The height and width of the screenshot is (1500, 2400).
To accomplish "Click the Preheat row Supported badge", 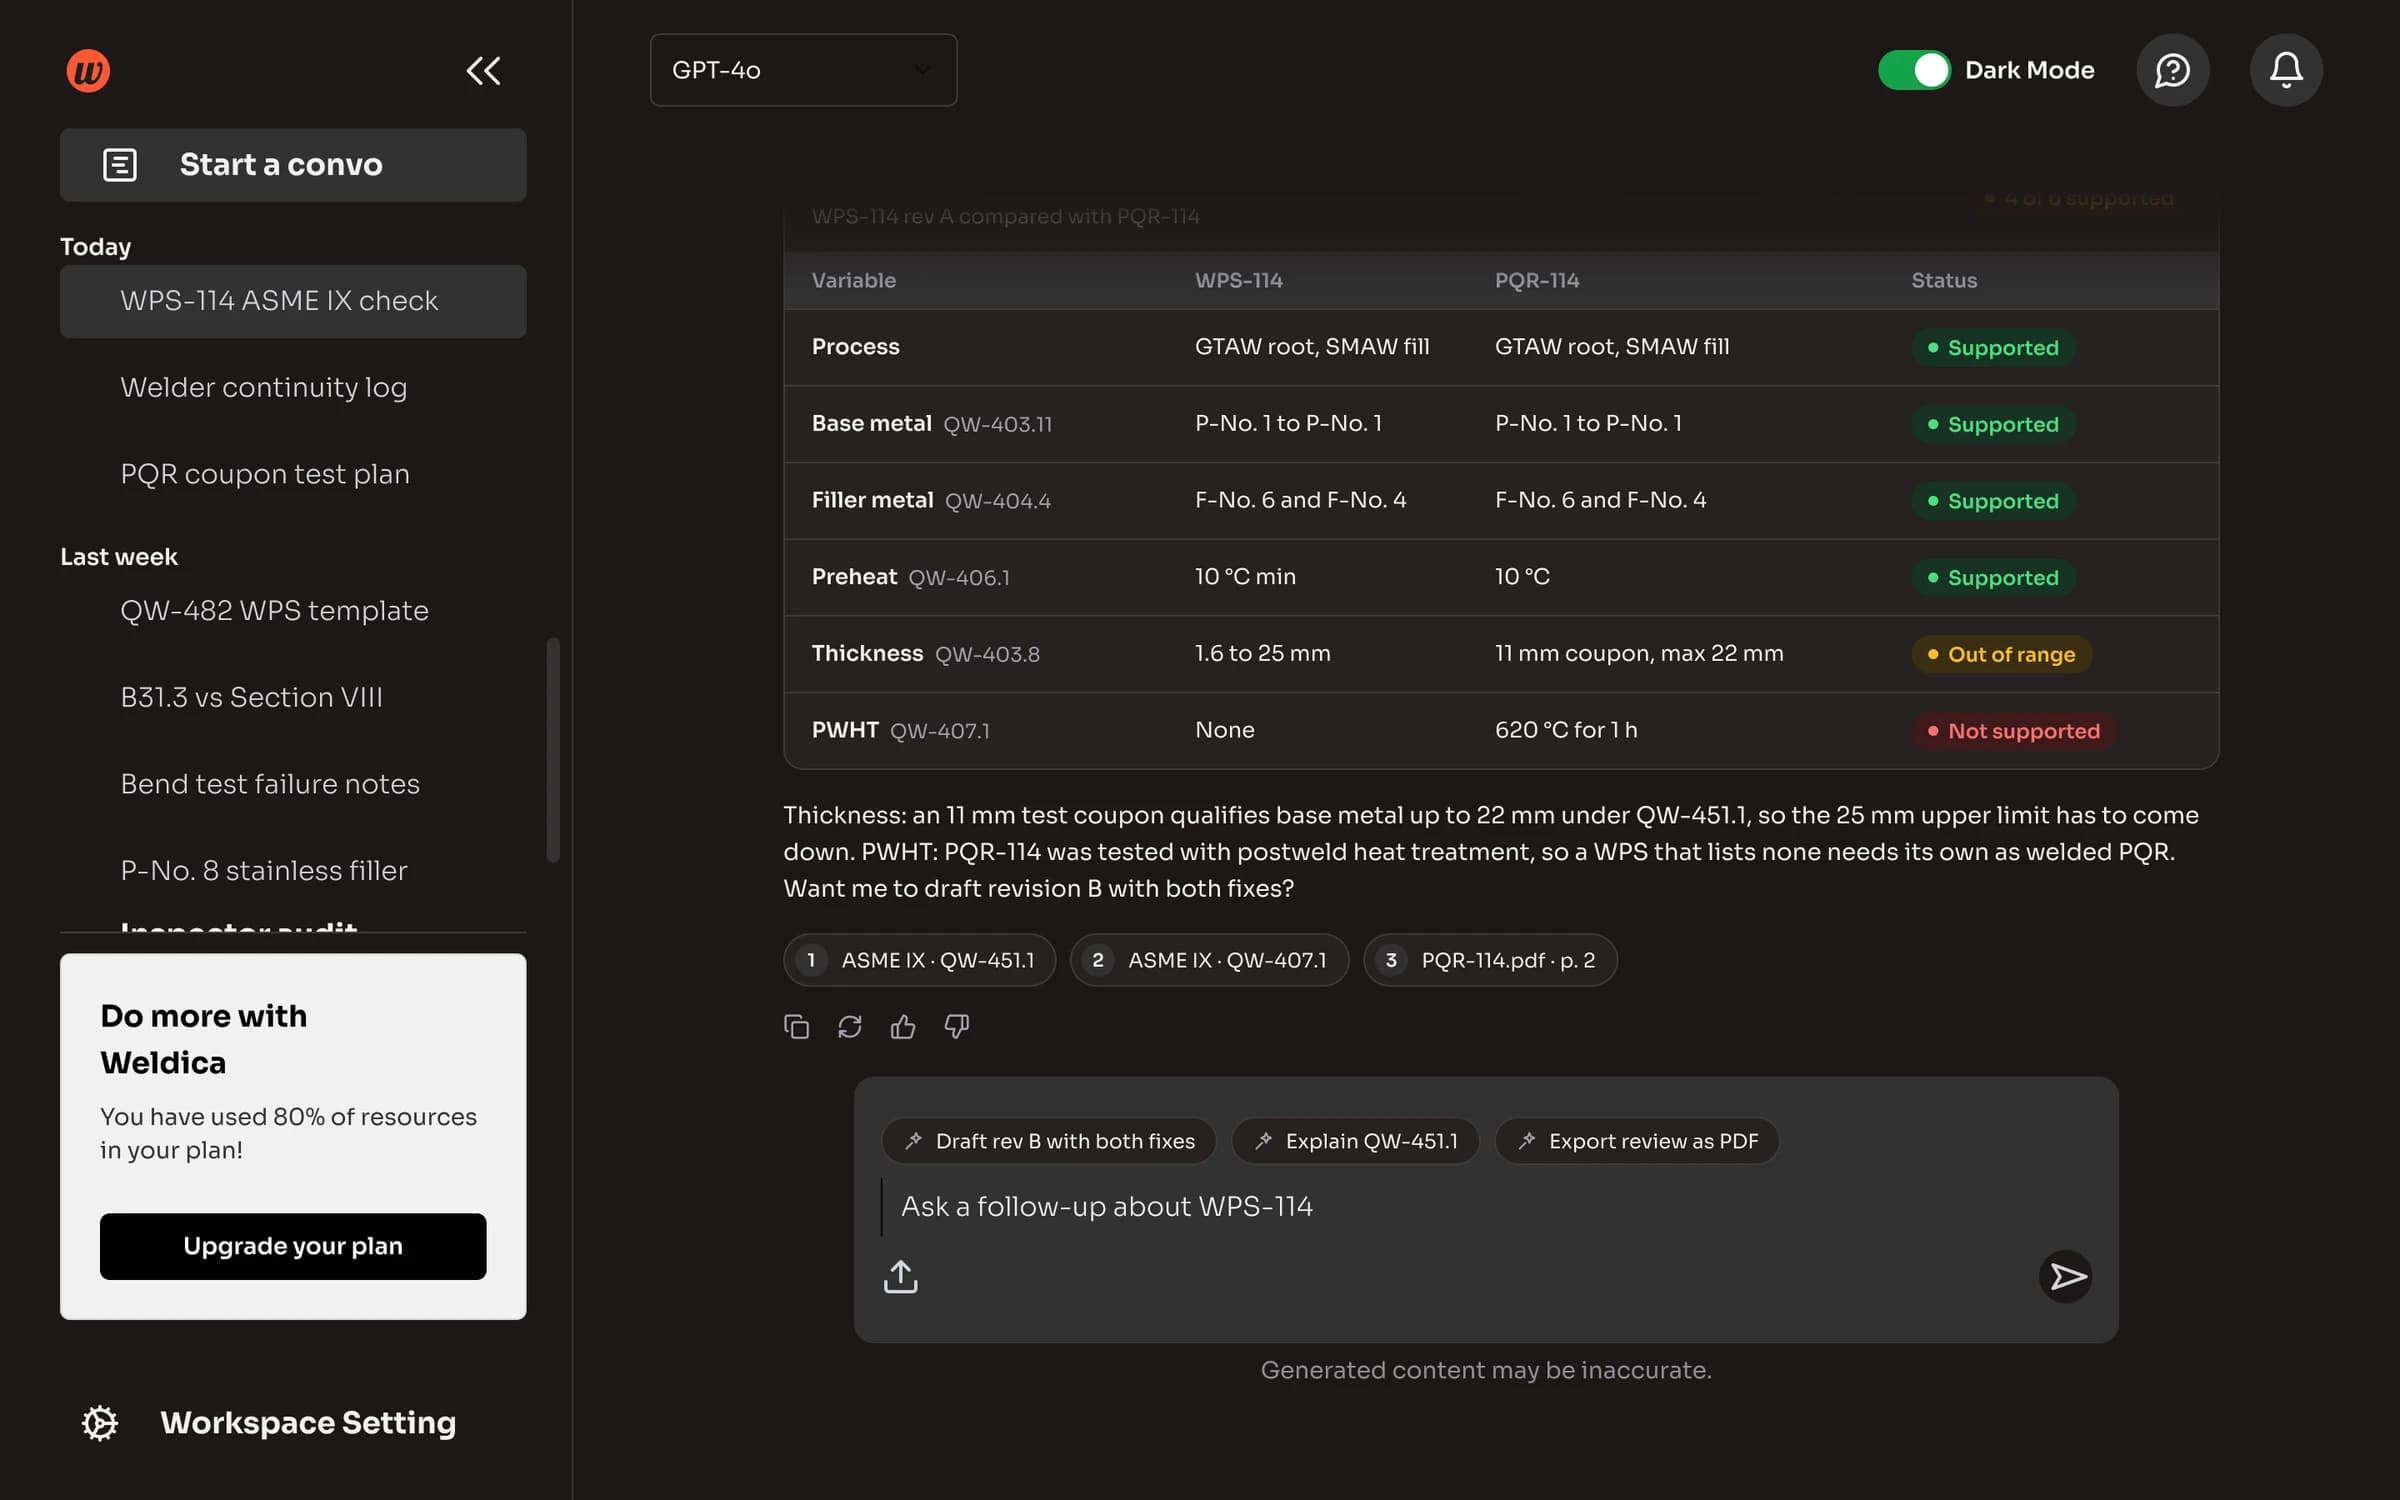I will (1993, 578).
